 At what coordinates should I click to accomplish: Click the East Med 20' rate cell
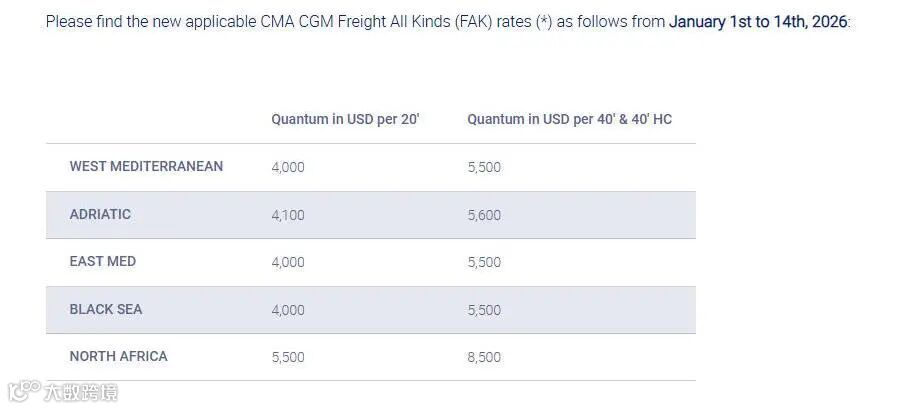point(288,262)
